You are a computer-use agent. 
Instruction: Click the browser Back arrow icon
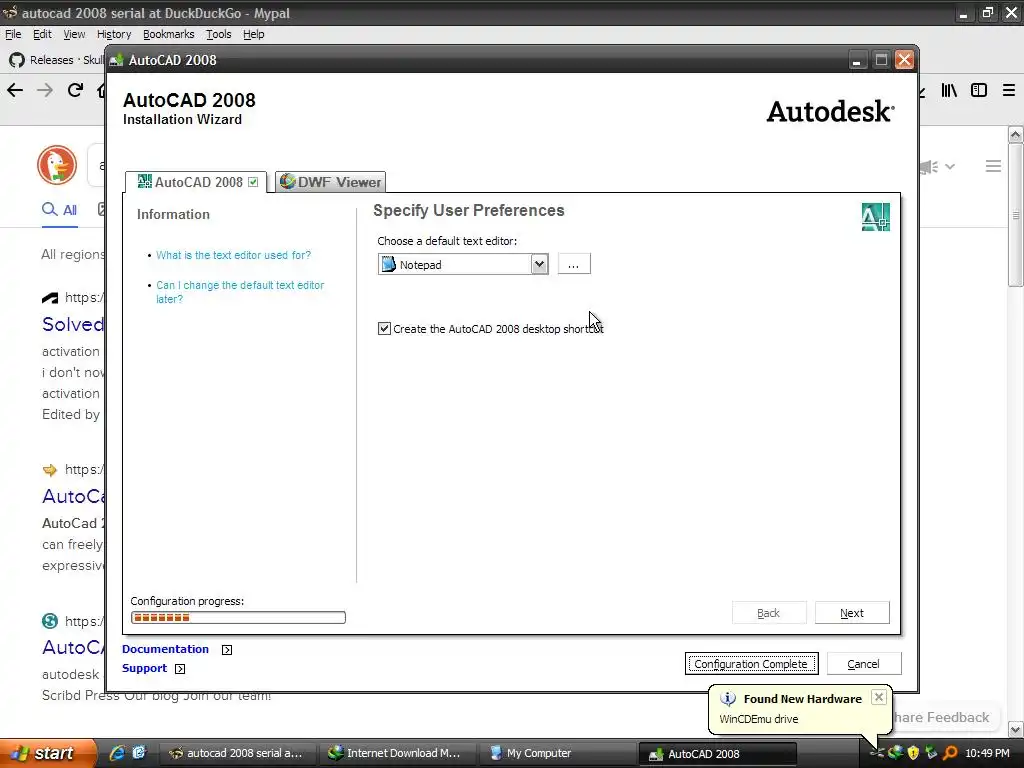pyautogui.click(x=15, y=90)
